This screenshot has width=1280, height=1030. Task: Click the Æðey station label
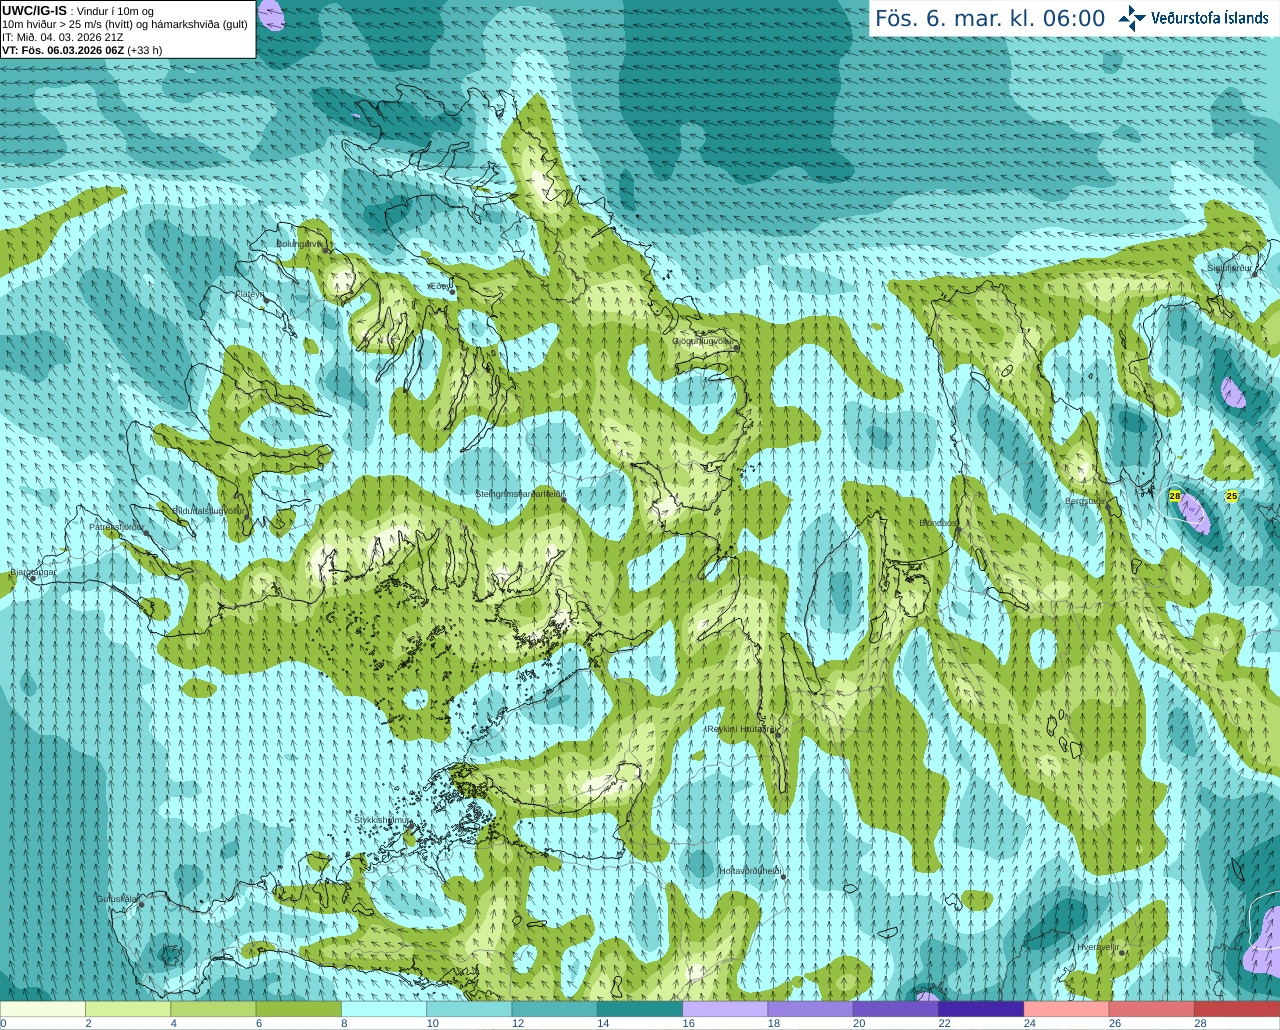pos(439,287)
